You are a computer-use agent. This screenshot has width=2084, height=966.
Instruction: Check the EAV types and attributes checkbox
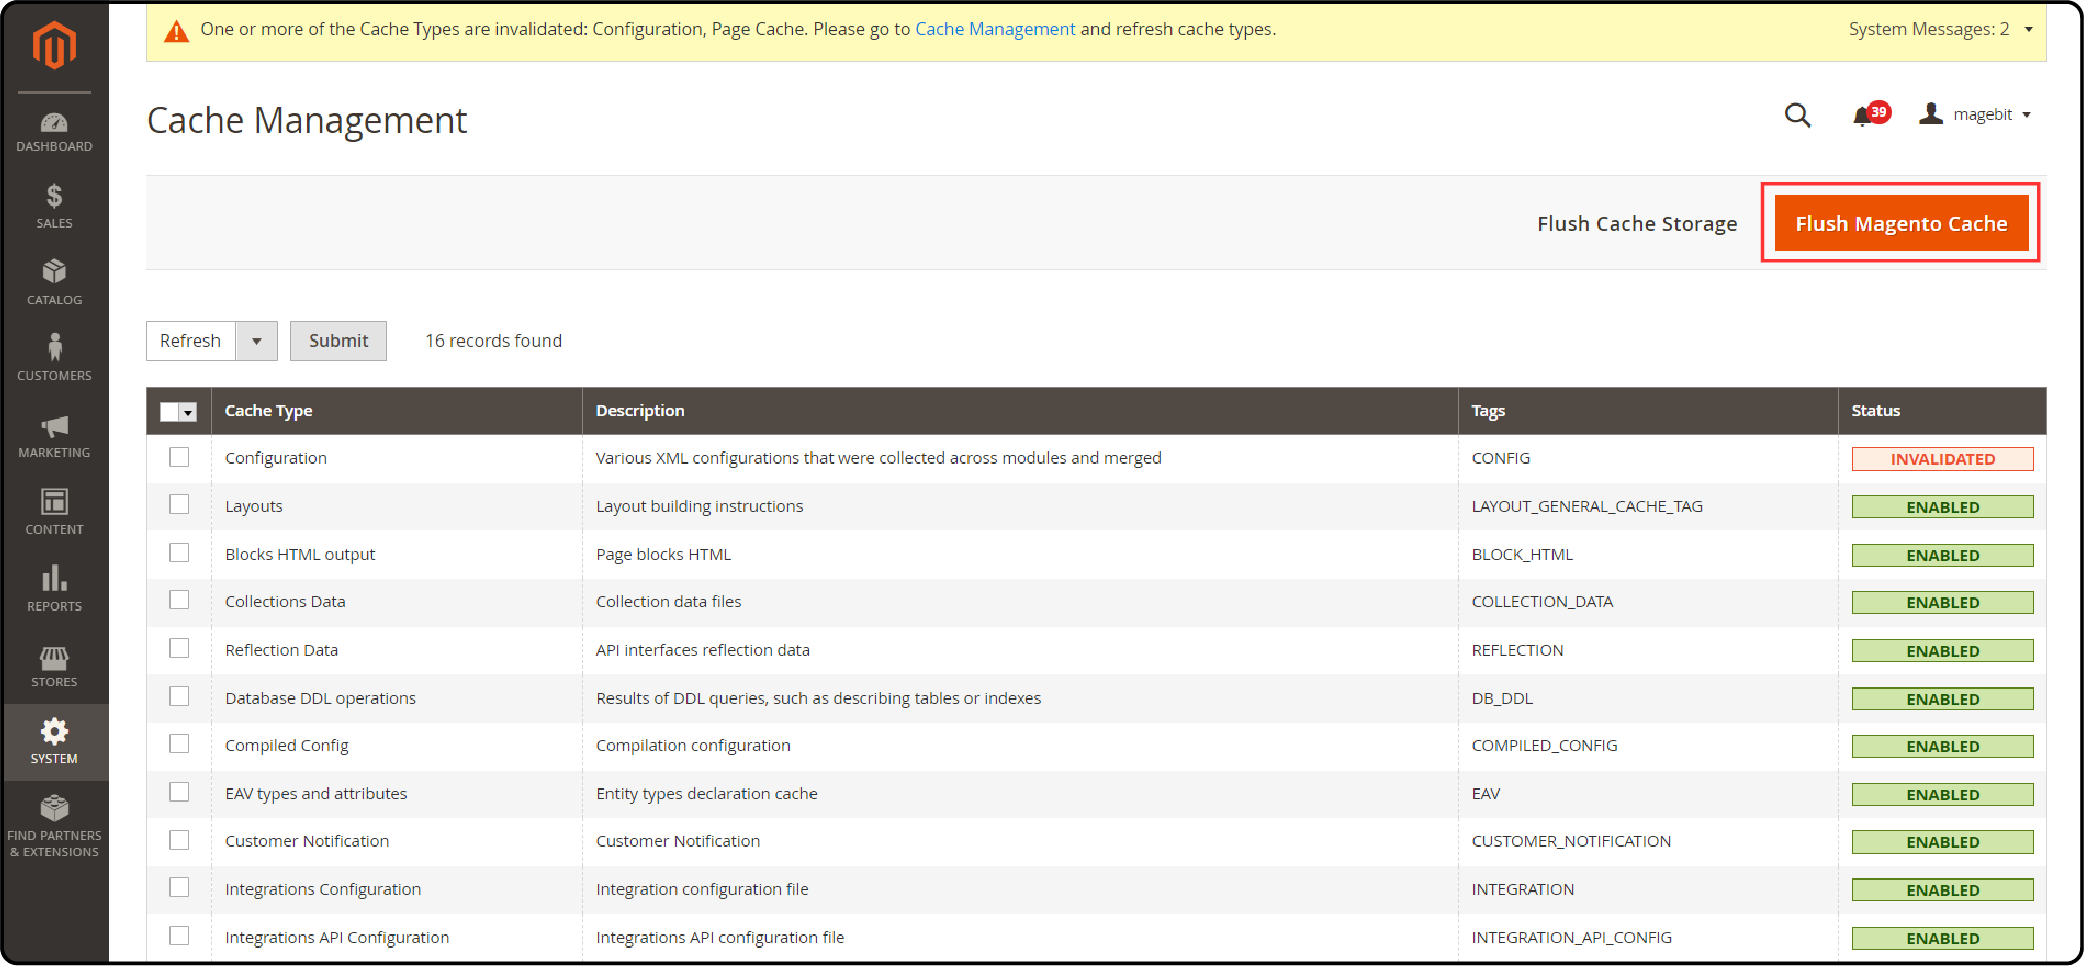click(179, 792)
